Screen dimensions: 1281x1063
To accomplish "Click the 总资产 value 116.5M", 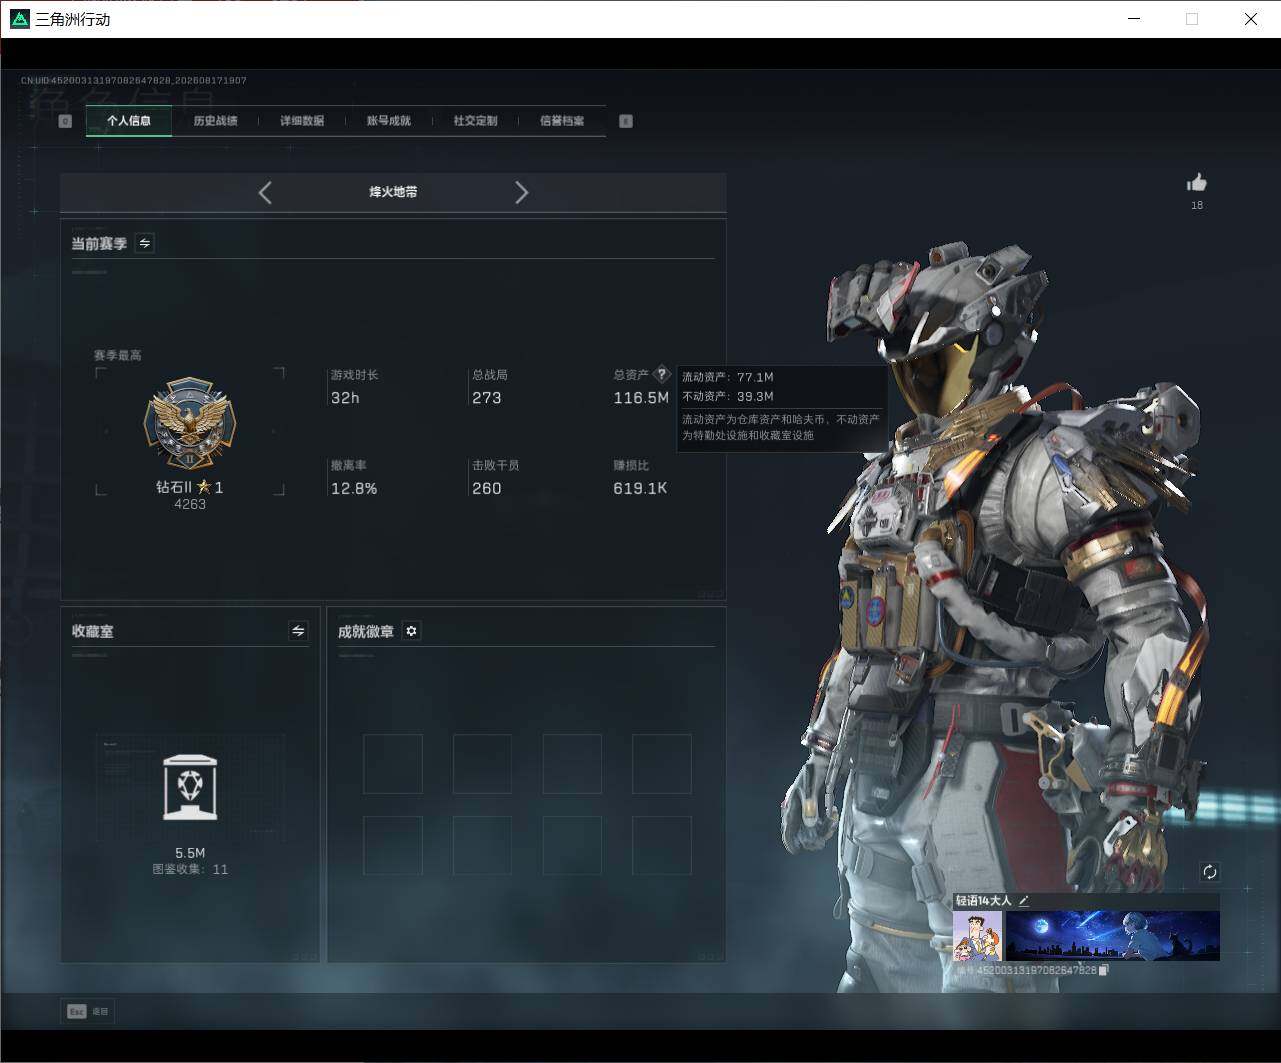I will [x=641, y=398].
